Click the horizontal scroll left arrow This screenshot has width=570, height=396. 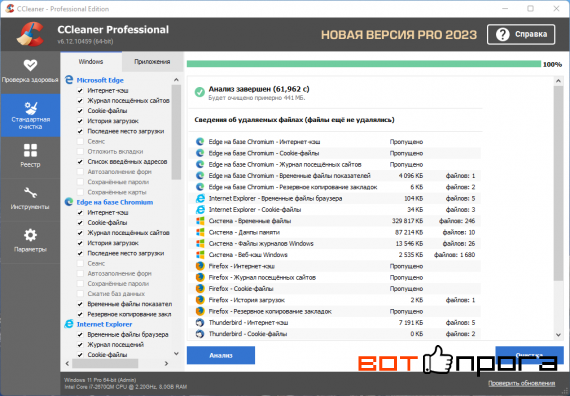67,363
